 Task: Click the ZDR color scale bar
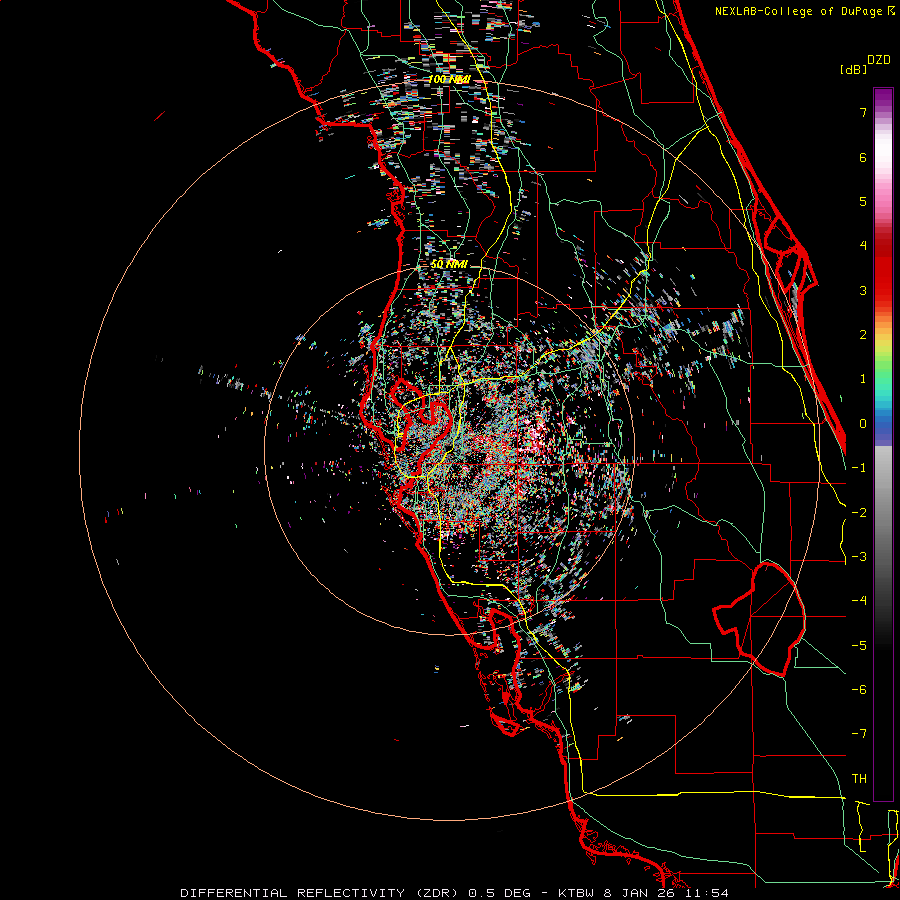(x=883, y=444)
